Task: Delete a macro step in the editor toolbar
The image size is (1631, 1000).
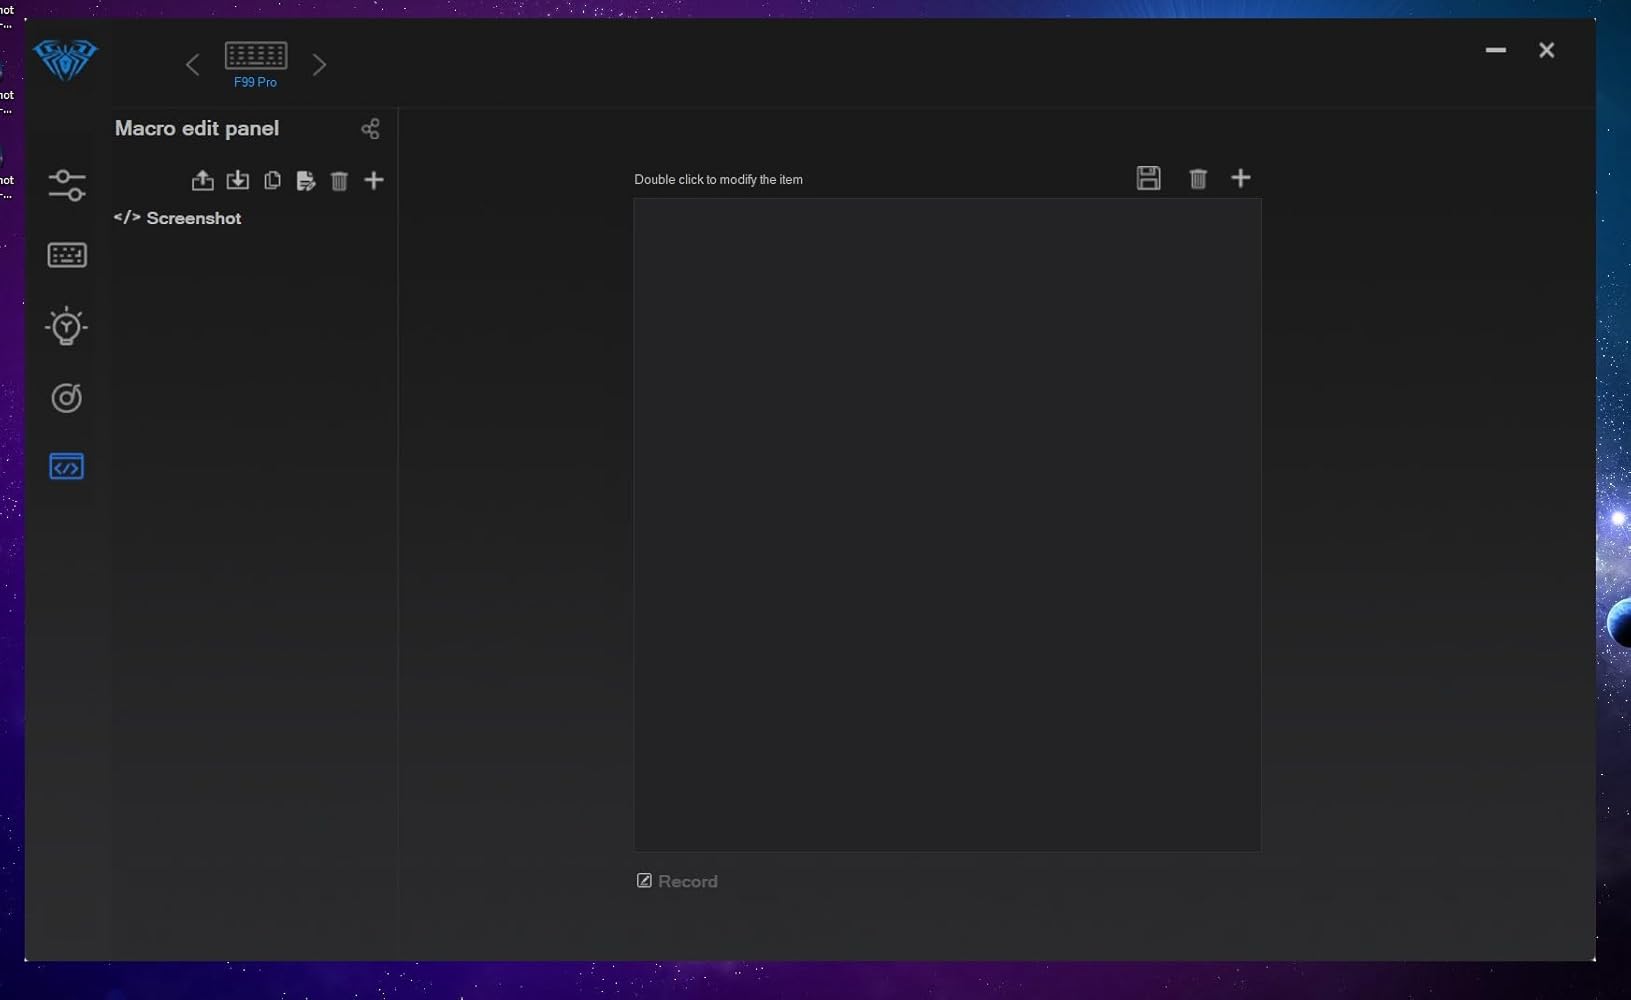Action: point(1197,179)
